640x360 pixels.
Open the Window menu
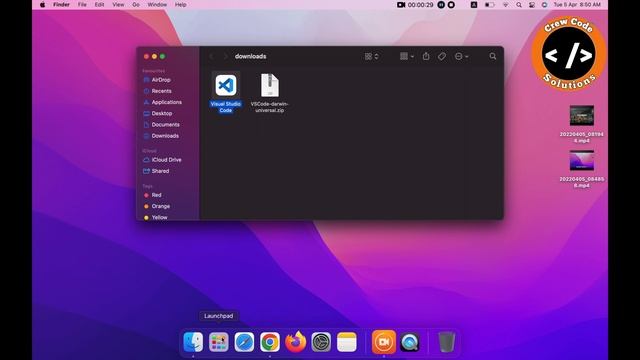157,4
